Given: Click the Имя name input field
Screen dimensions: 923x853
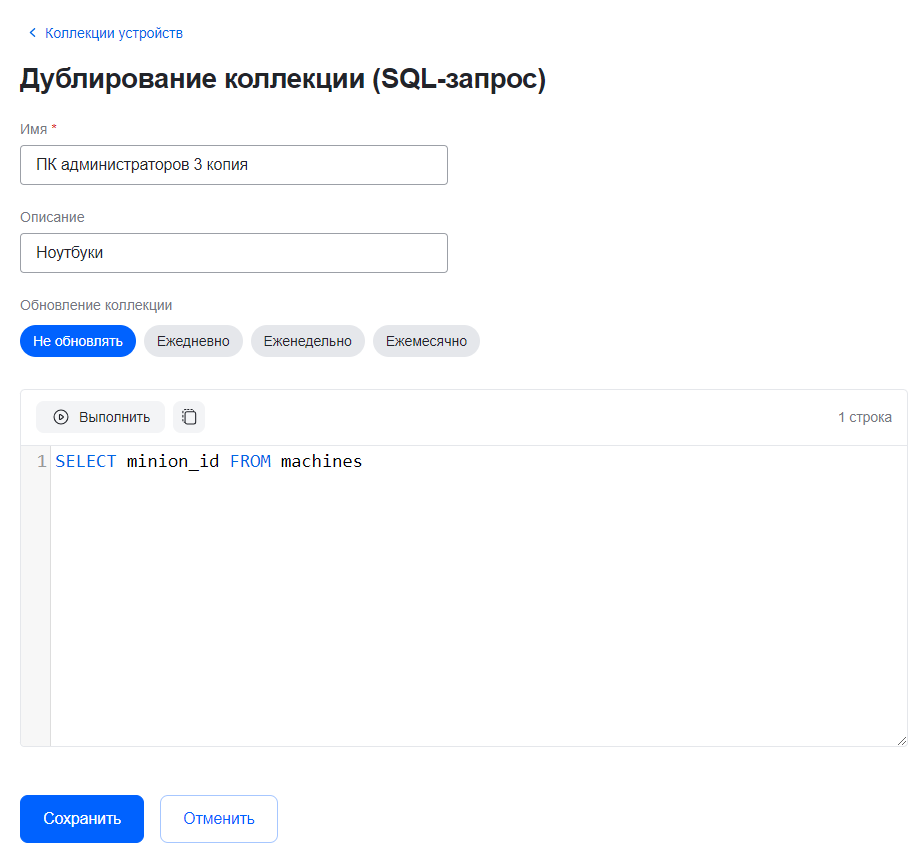Looking at the screenshot, I should coord(233,165).
